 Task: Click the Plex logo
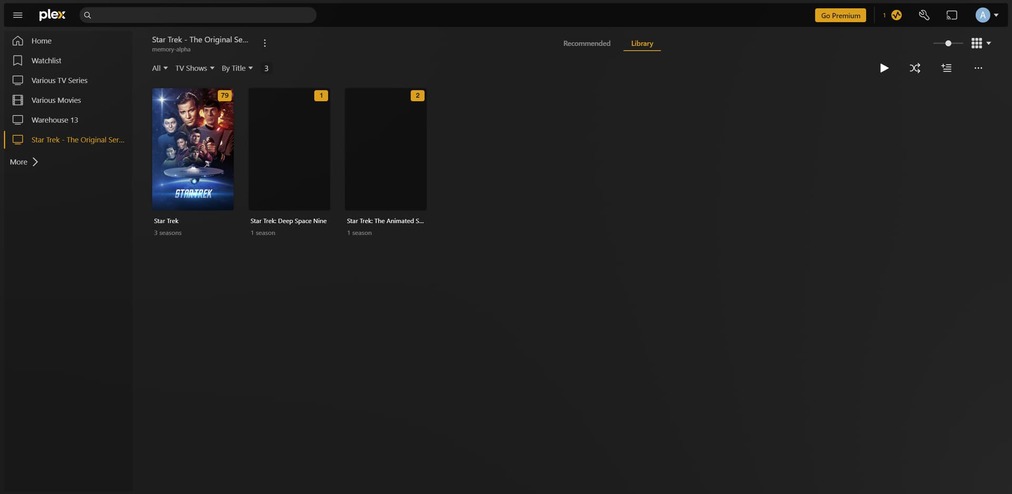(x=52, y=15)
